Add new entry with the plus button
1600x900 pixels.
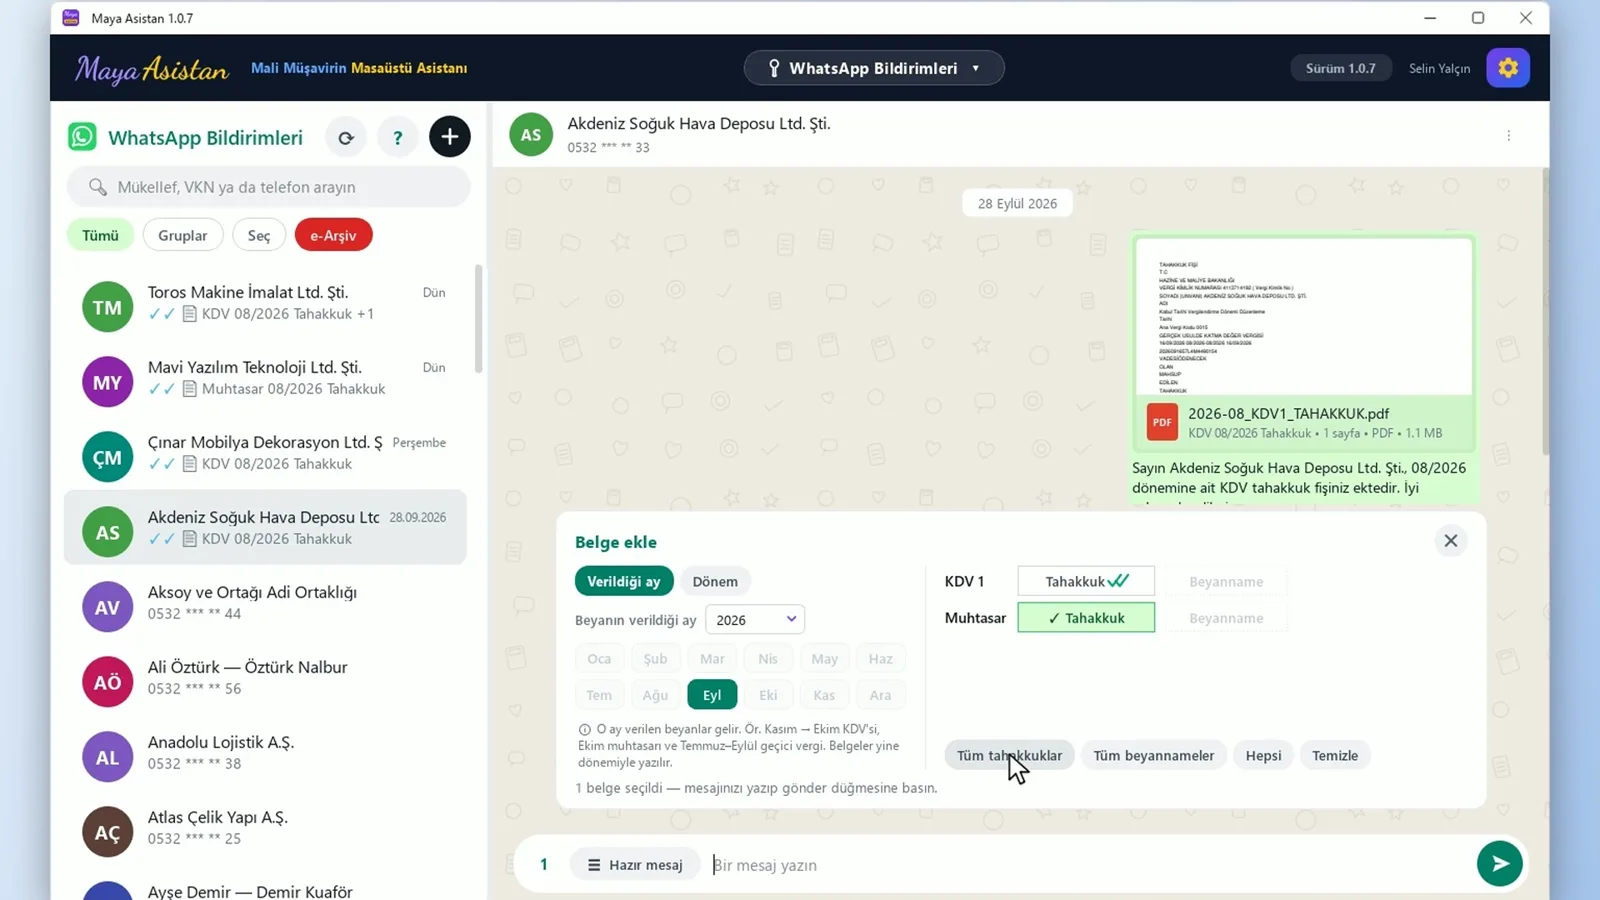coord(450,137)
